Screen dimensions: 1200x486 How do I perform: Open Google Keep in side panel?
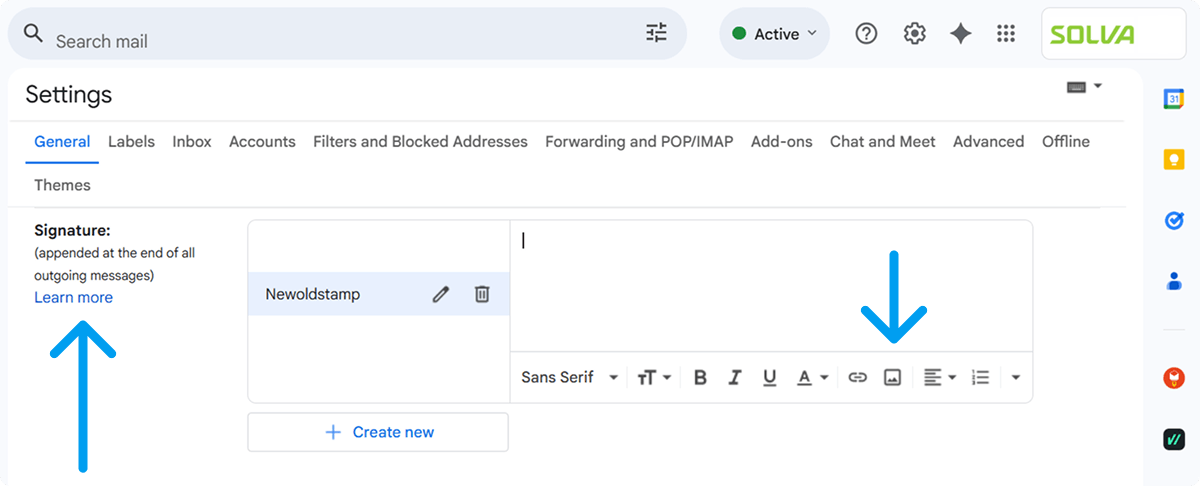(1174, 159)
